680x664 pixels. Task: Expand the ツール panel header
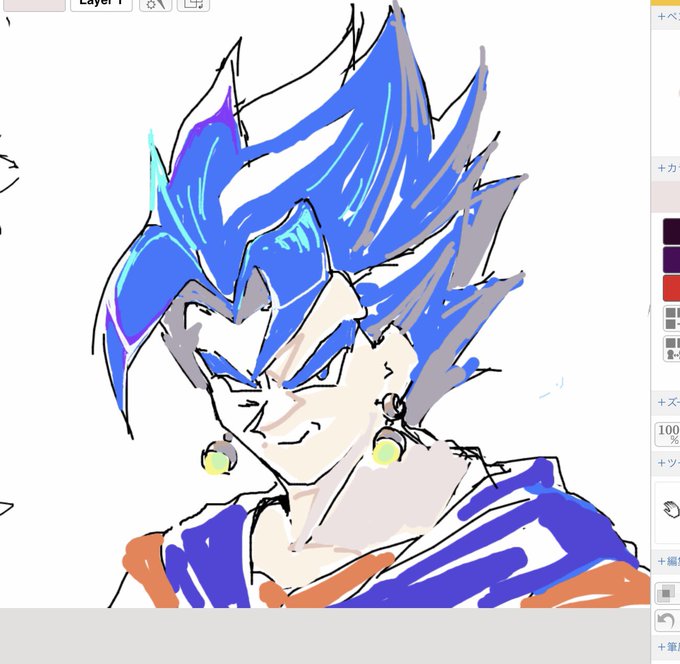pos(668,463)
